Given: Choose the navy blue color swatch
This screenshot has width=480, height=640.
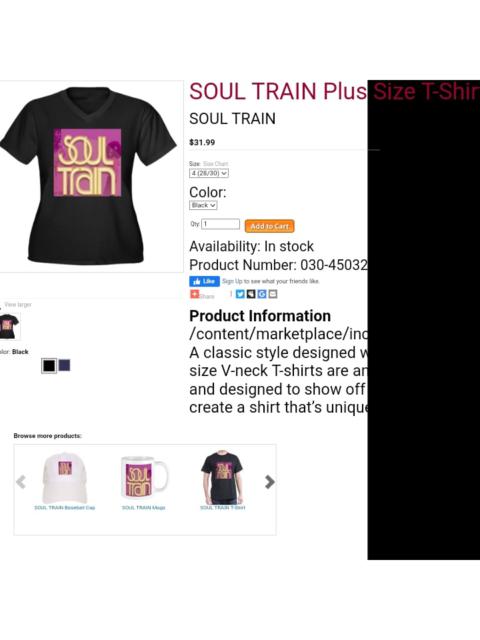Looking at the screenshot, I should coord(64,365).
